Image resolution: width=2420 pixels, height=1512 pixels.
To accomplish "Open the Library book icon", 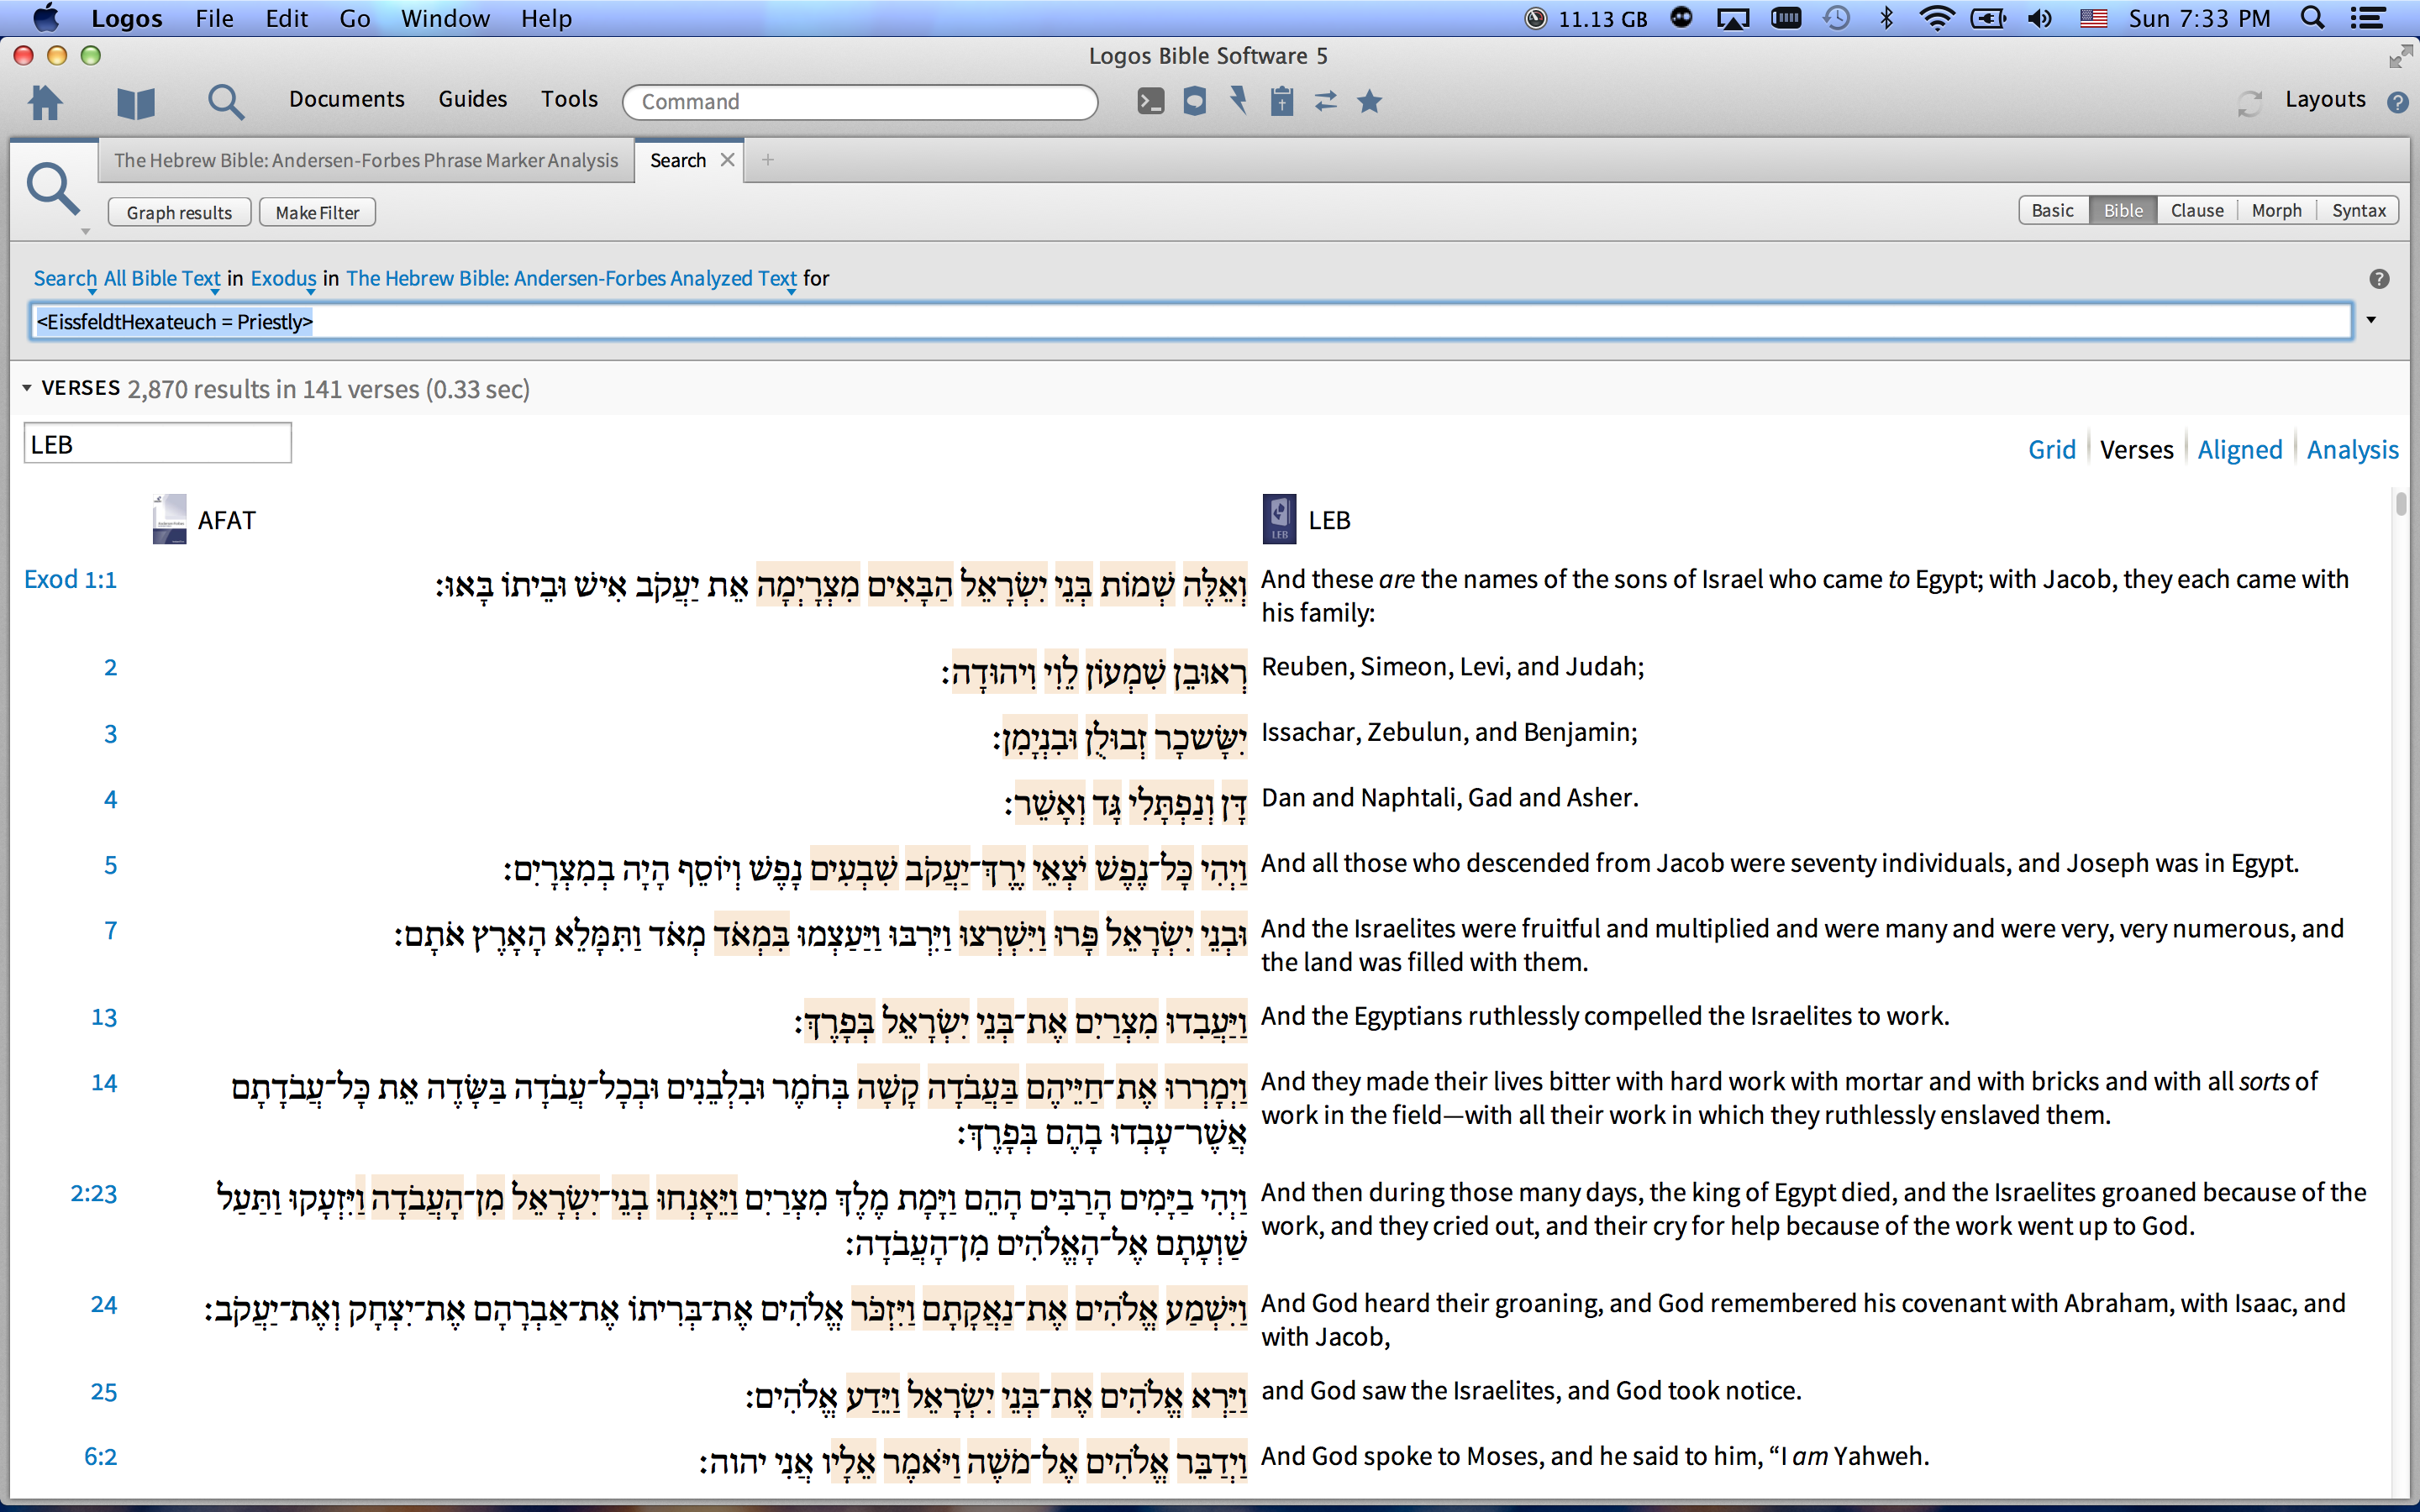I will pos(136,101).
